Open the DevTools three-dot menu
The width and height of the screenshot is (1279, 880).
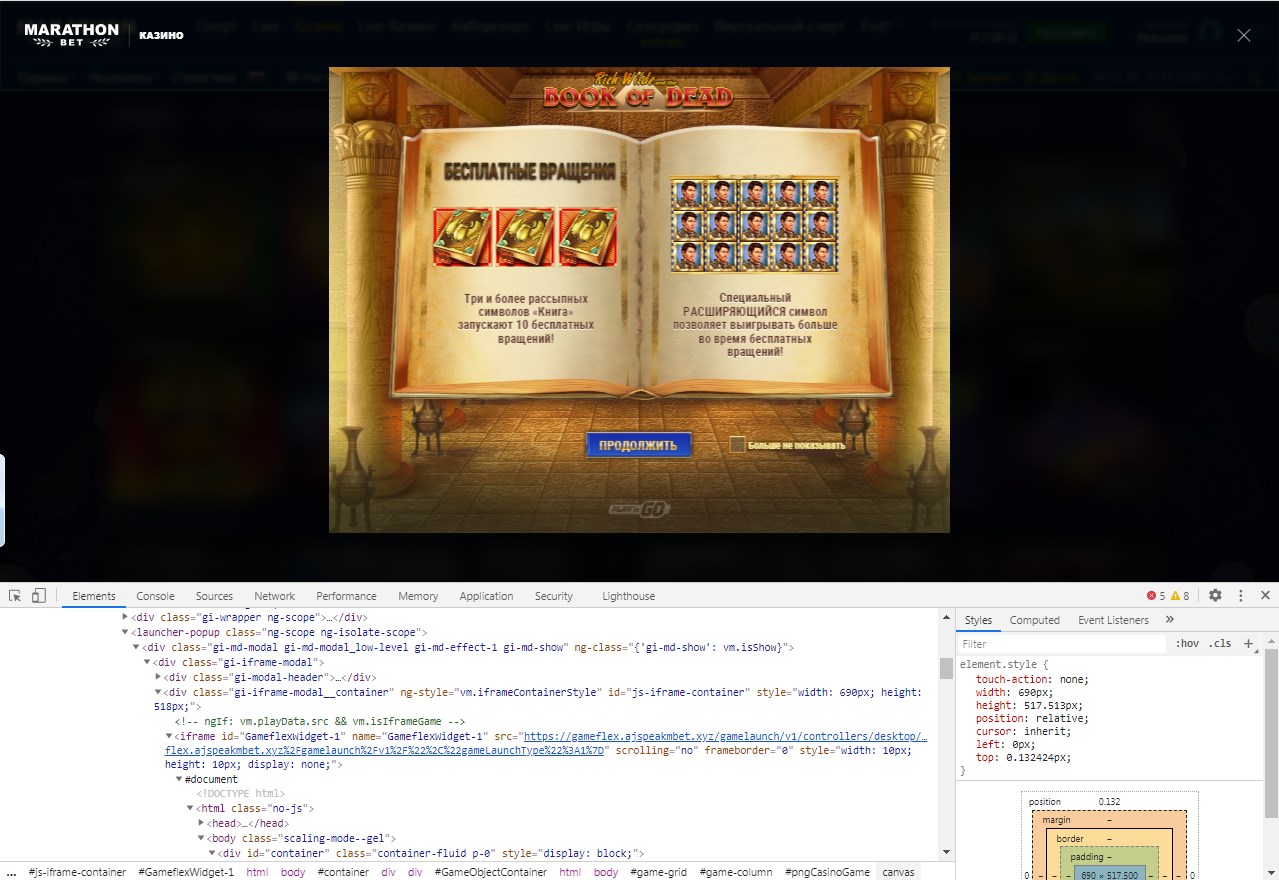click(1241, 595)
